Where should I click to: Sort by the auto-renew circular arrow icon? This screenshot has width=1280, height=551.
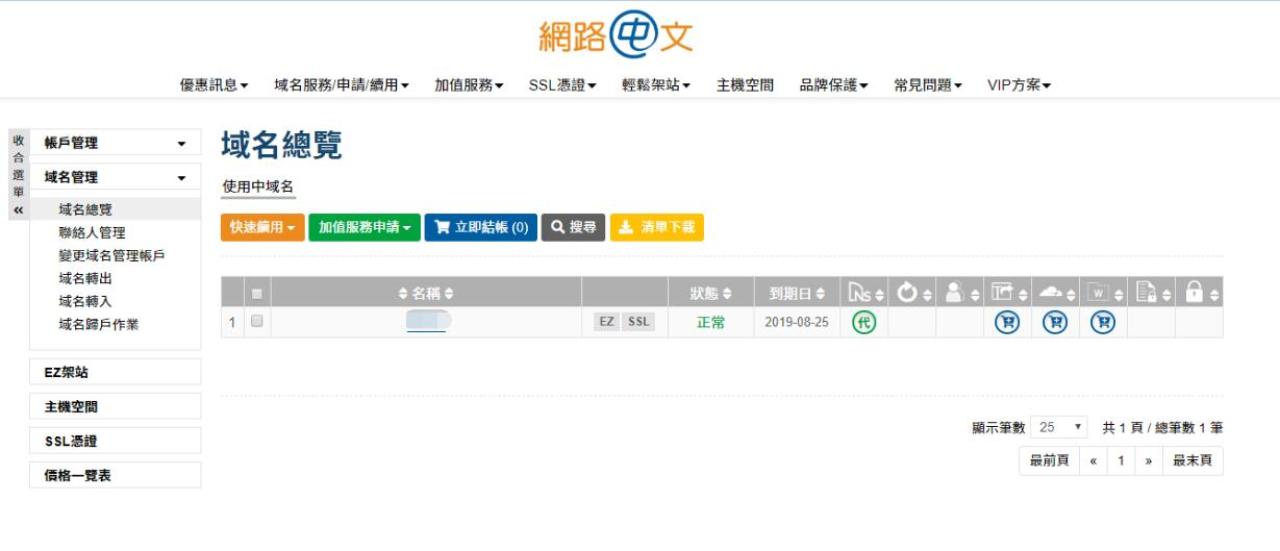tap(907, 293)
